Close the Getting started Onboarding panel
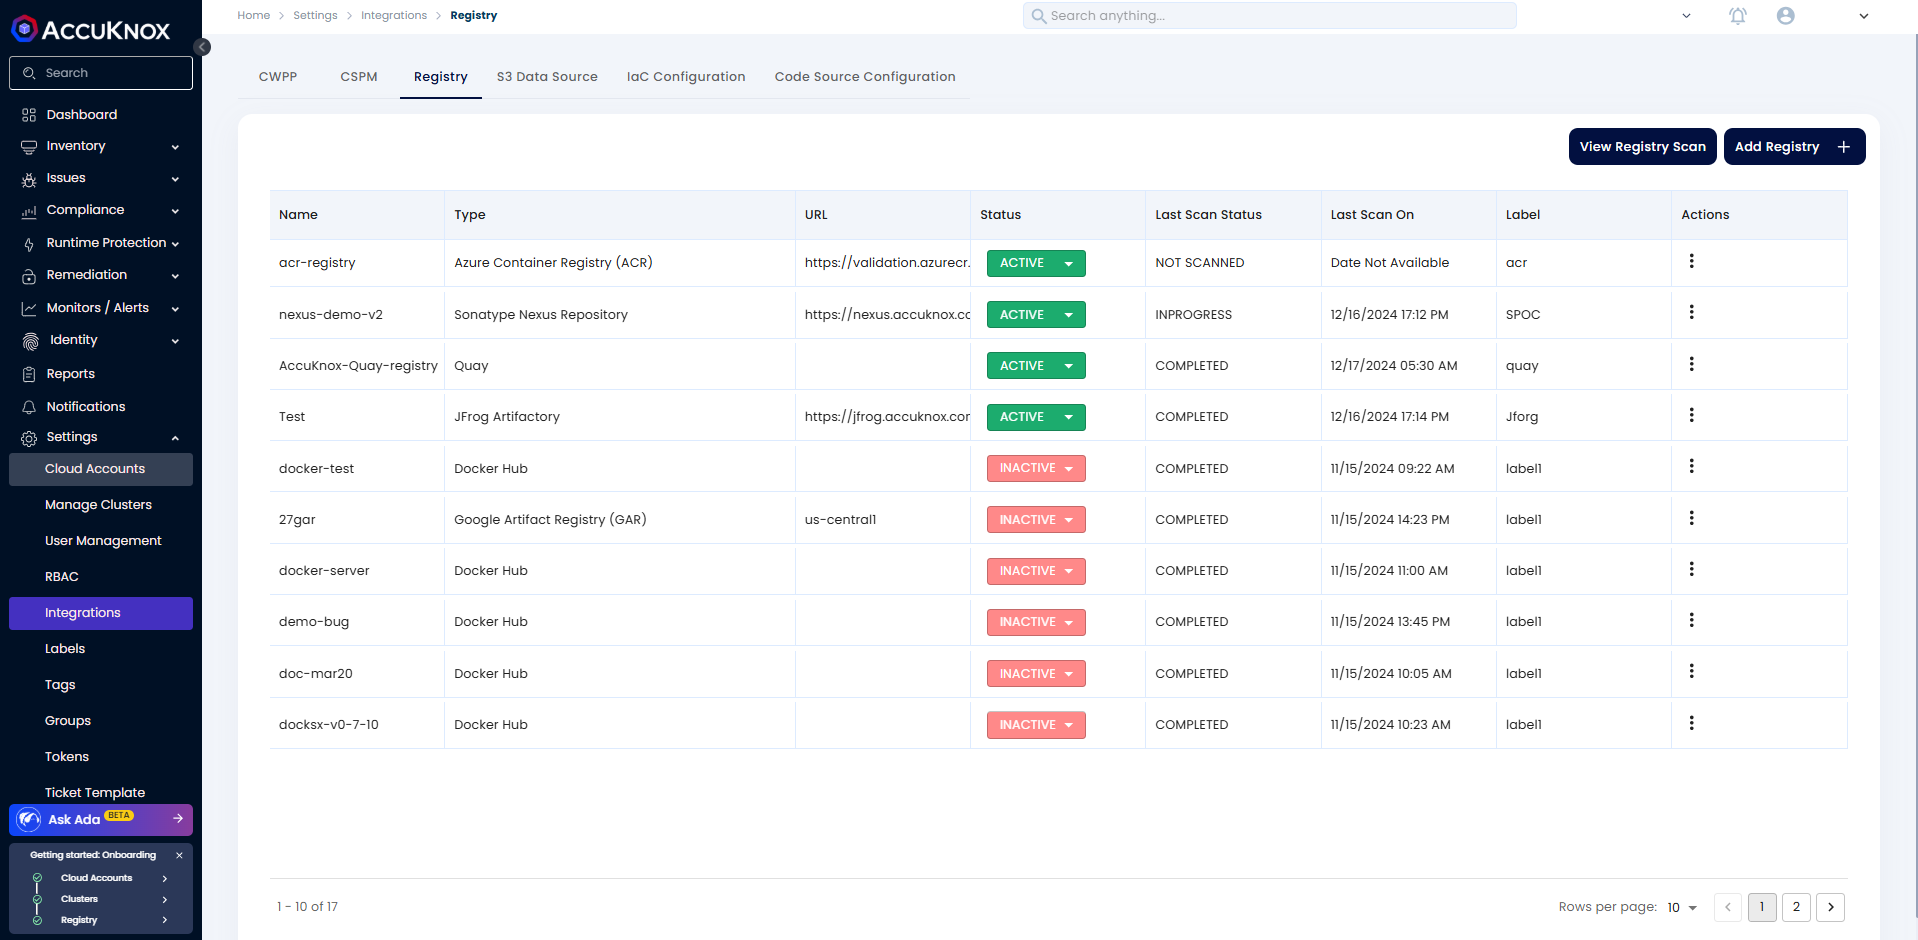This screenshot has height=940, width=1918. (x=179, y=855)
